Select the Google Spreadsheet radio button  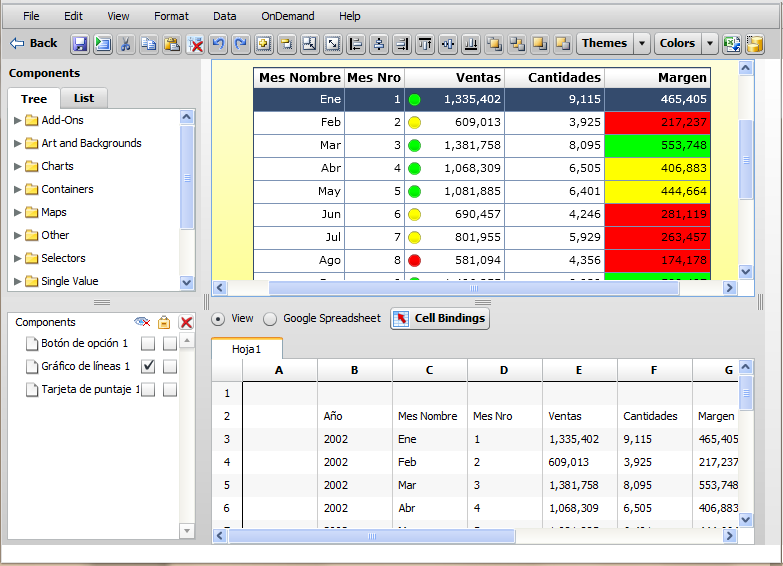point(270,319)
